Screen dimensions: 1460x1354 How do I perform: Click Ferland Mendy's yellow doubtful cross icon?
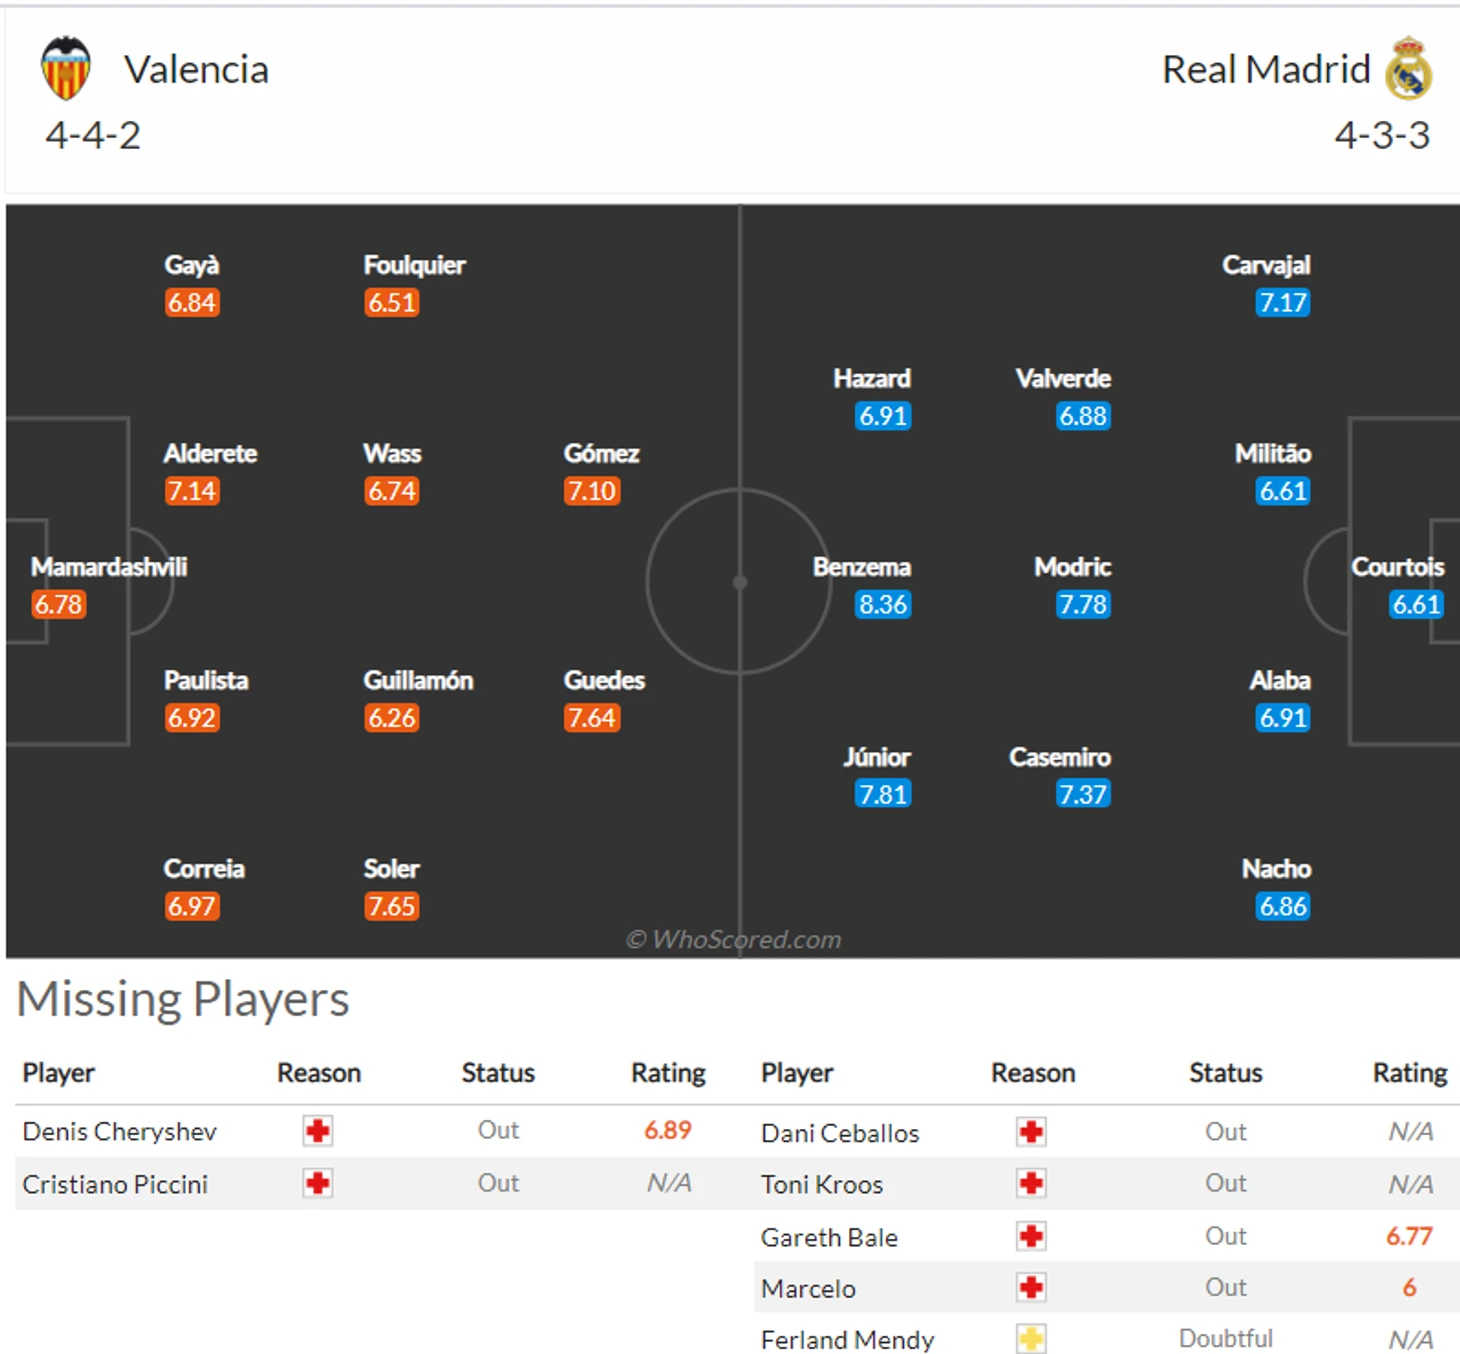(1031, 1339)
